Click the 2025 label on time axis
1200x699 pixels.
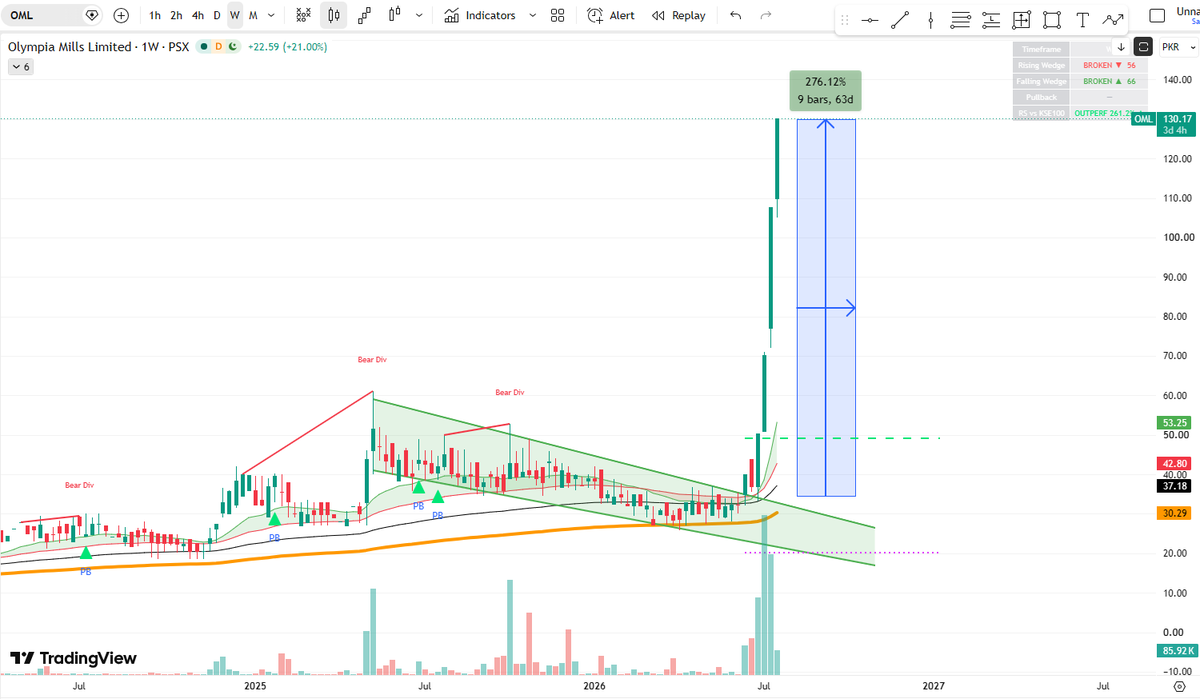[255, 686]
